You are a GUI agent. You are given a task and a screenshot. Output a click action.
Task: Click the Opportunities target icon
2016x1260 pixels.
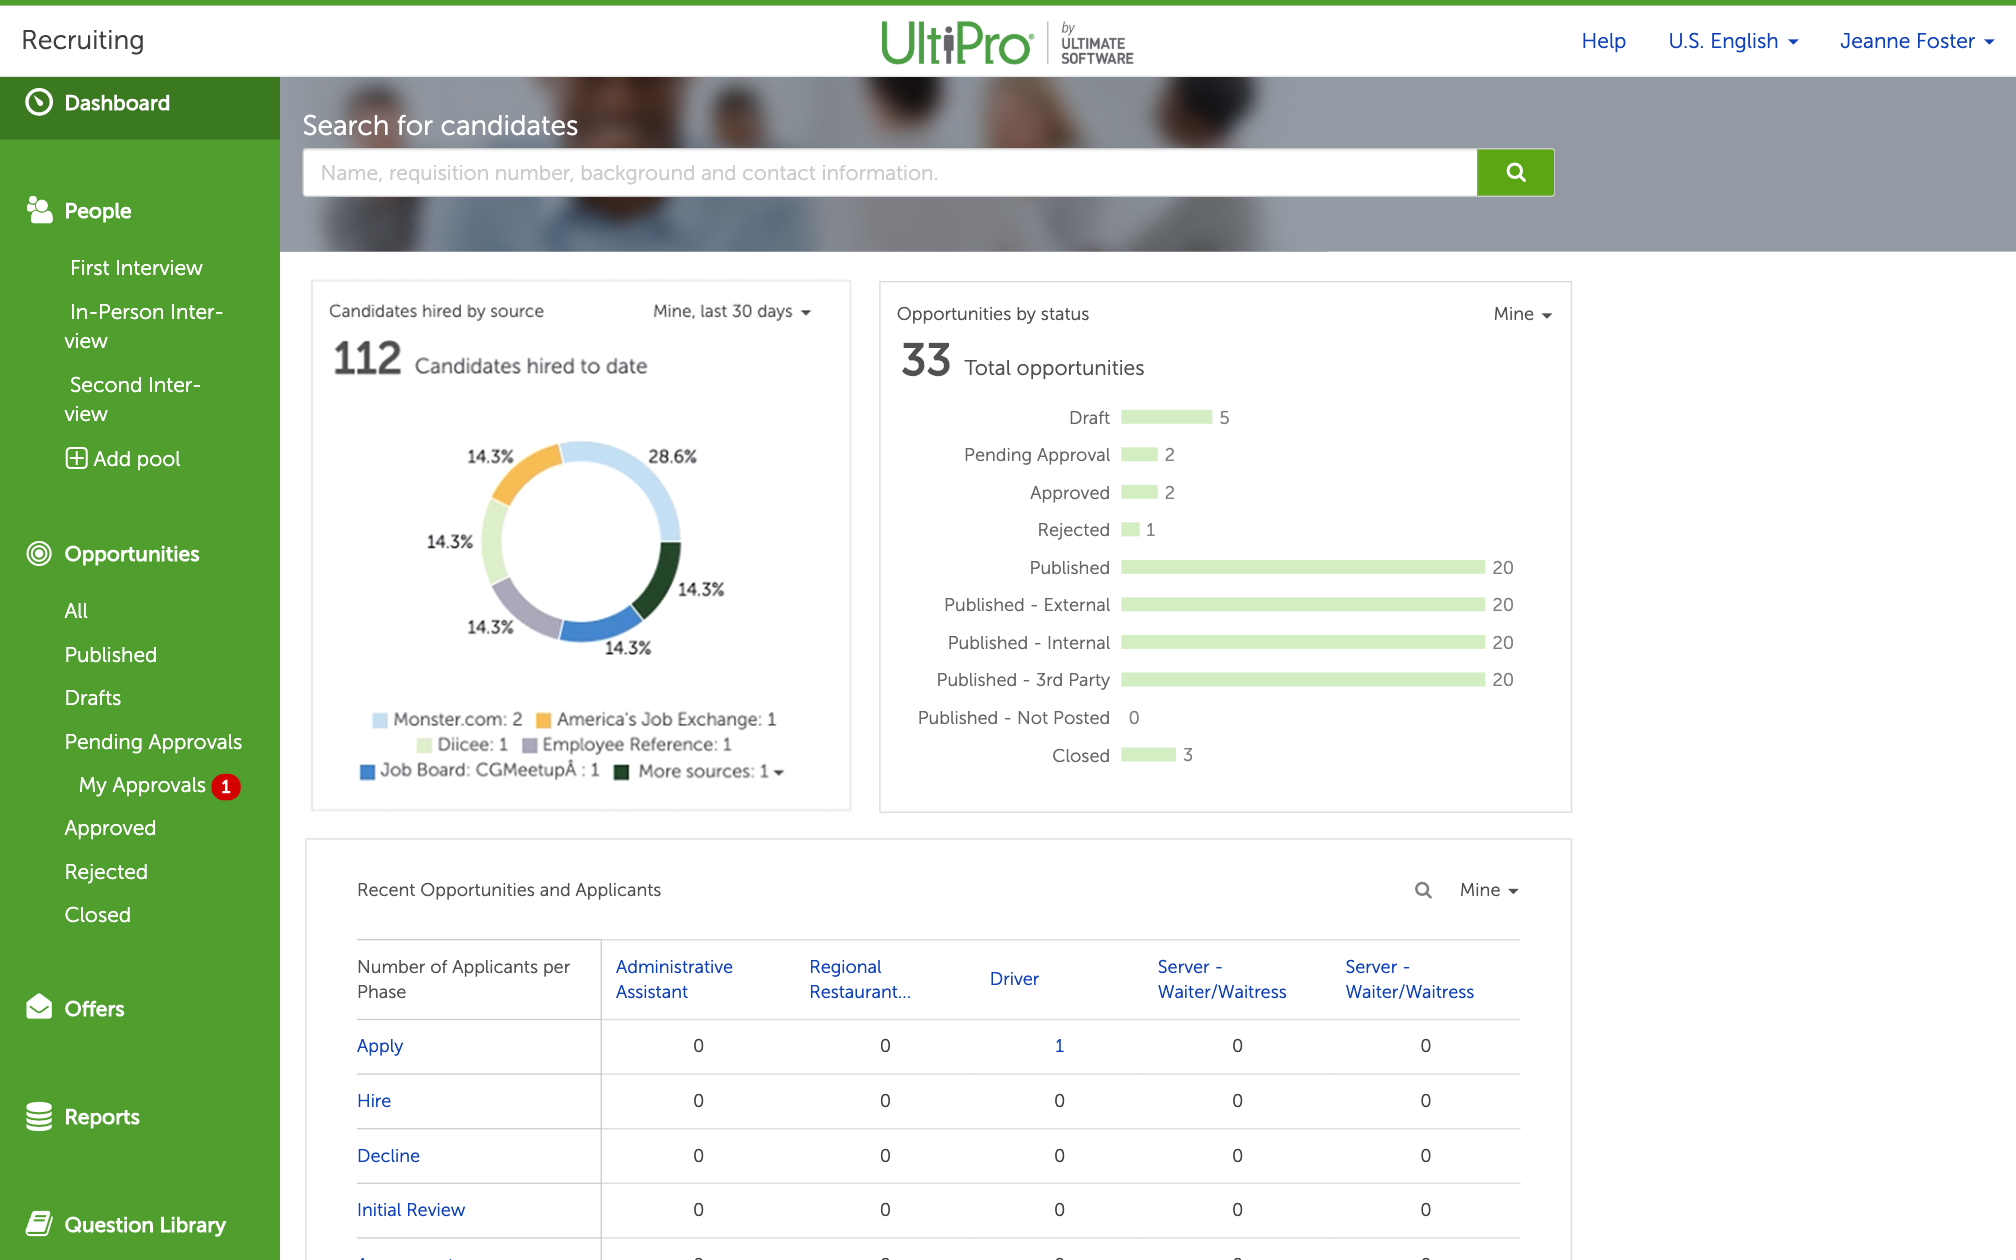pyautogui.click(x=39, y=553)
